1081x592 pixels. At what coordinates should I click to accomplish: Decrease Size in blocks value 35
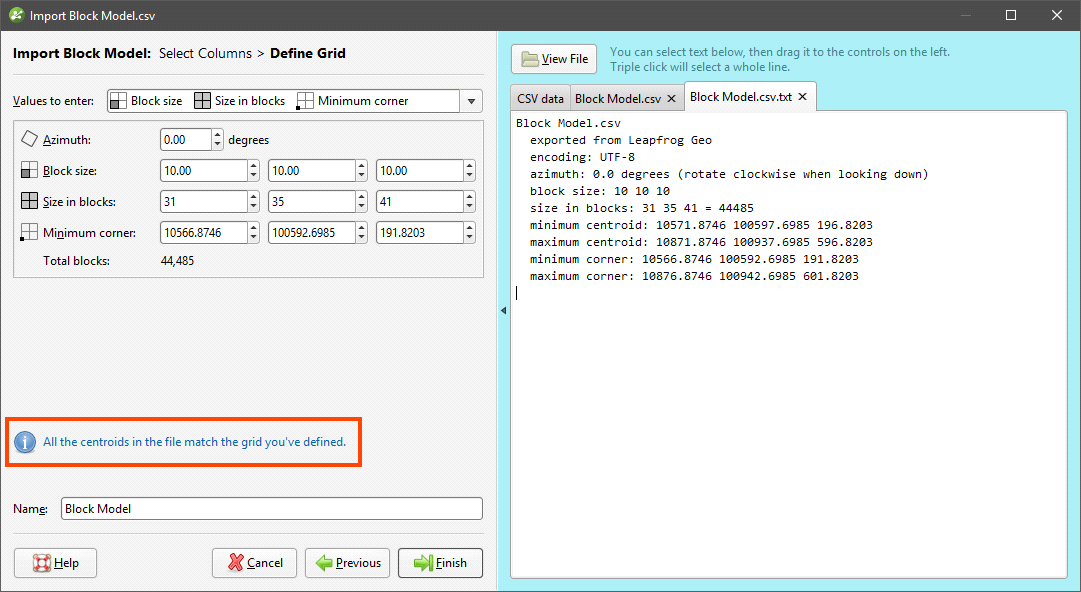click(362, 207)
